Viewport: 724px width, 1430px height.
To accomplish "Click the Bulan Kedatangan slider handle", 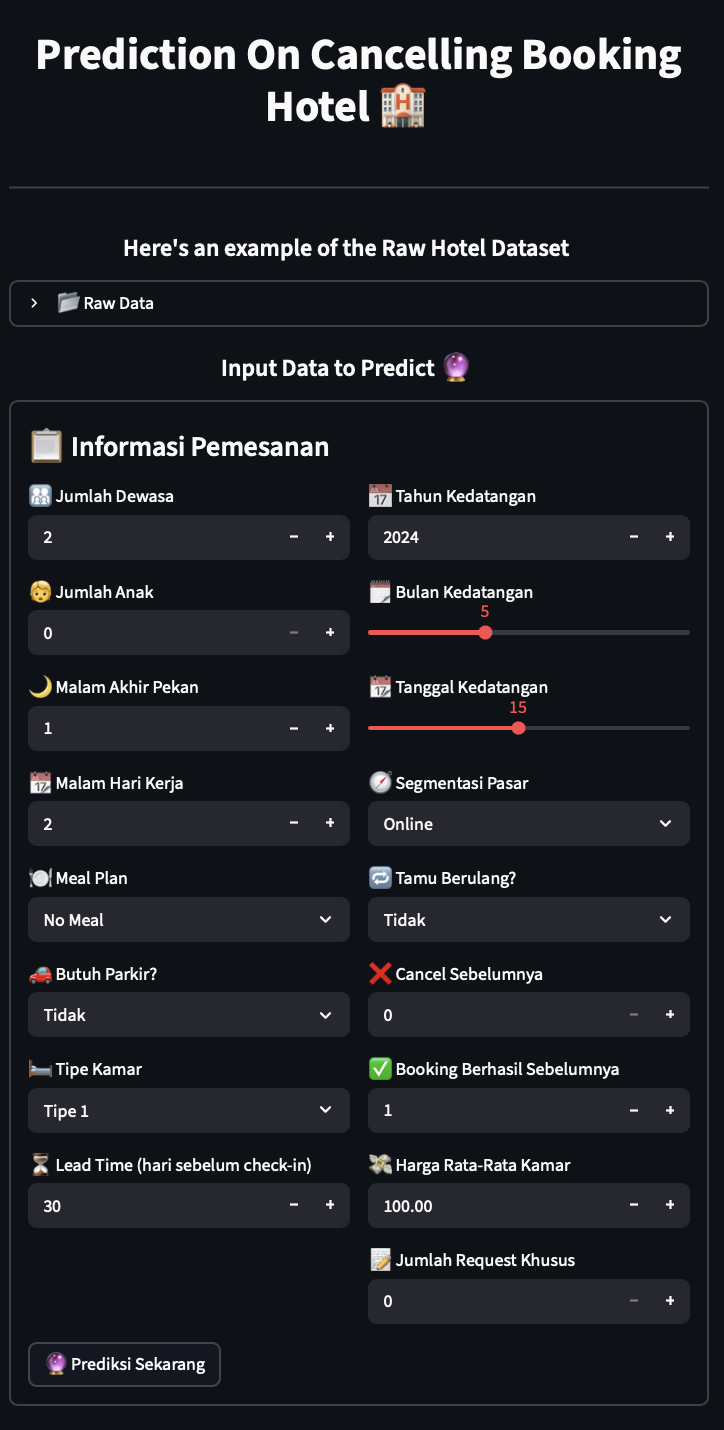I will pyautogui.click(x=485, y=632).
